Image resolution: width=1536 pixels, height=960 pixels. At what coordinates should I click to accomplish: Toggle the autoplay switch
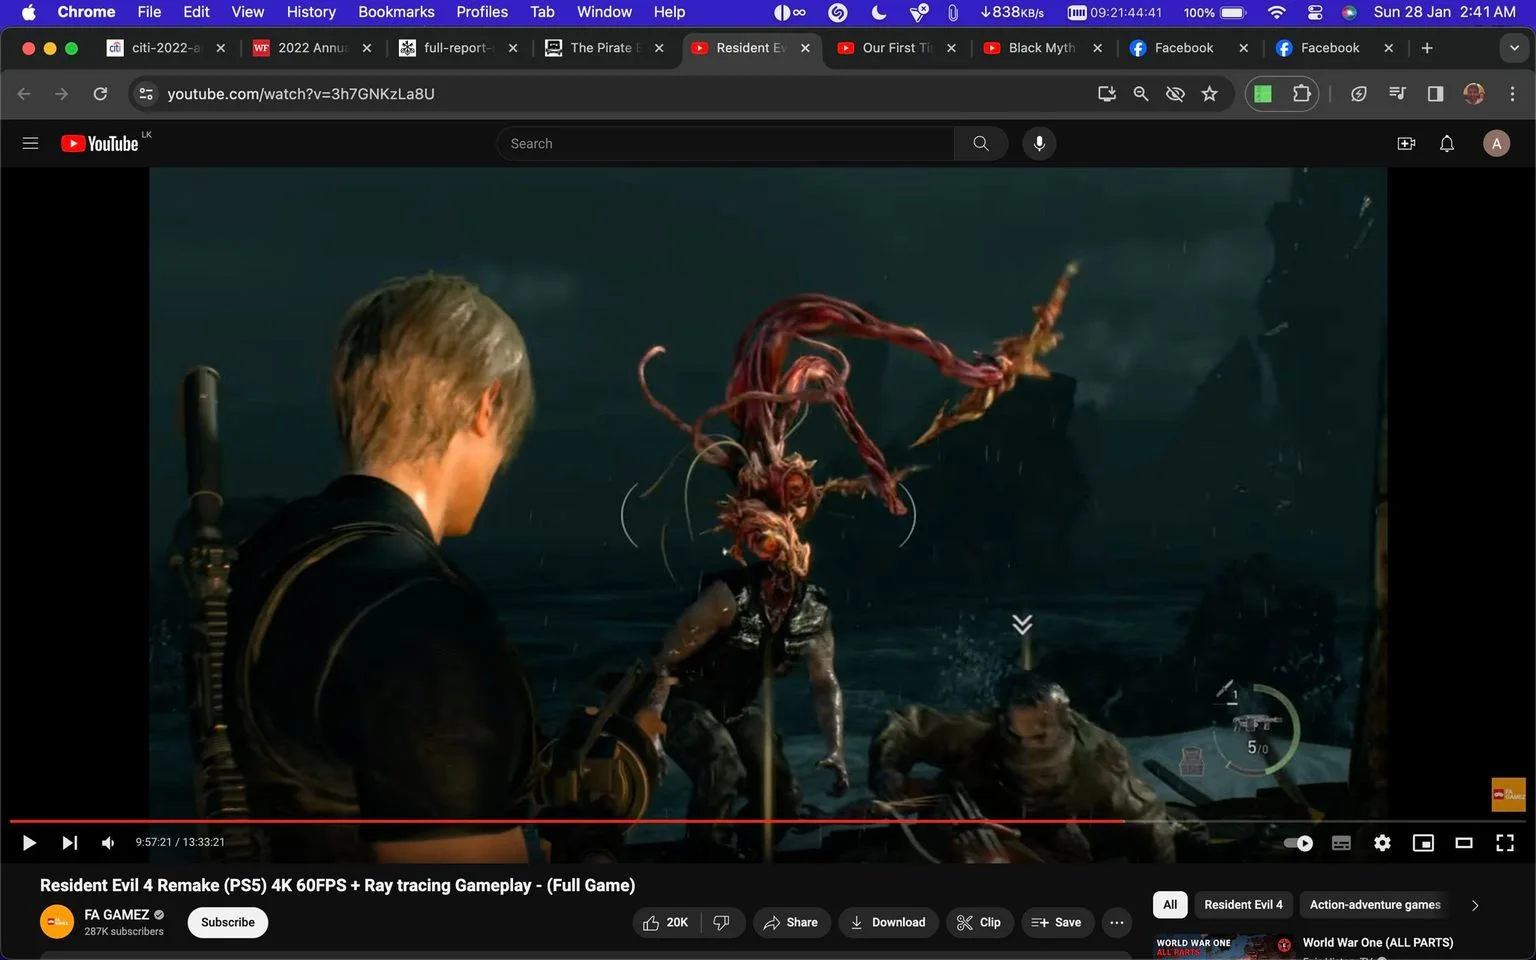click(1298, 843)
